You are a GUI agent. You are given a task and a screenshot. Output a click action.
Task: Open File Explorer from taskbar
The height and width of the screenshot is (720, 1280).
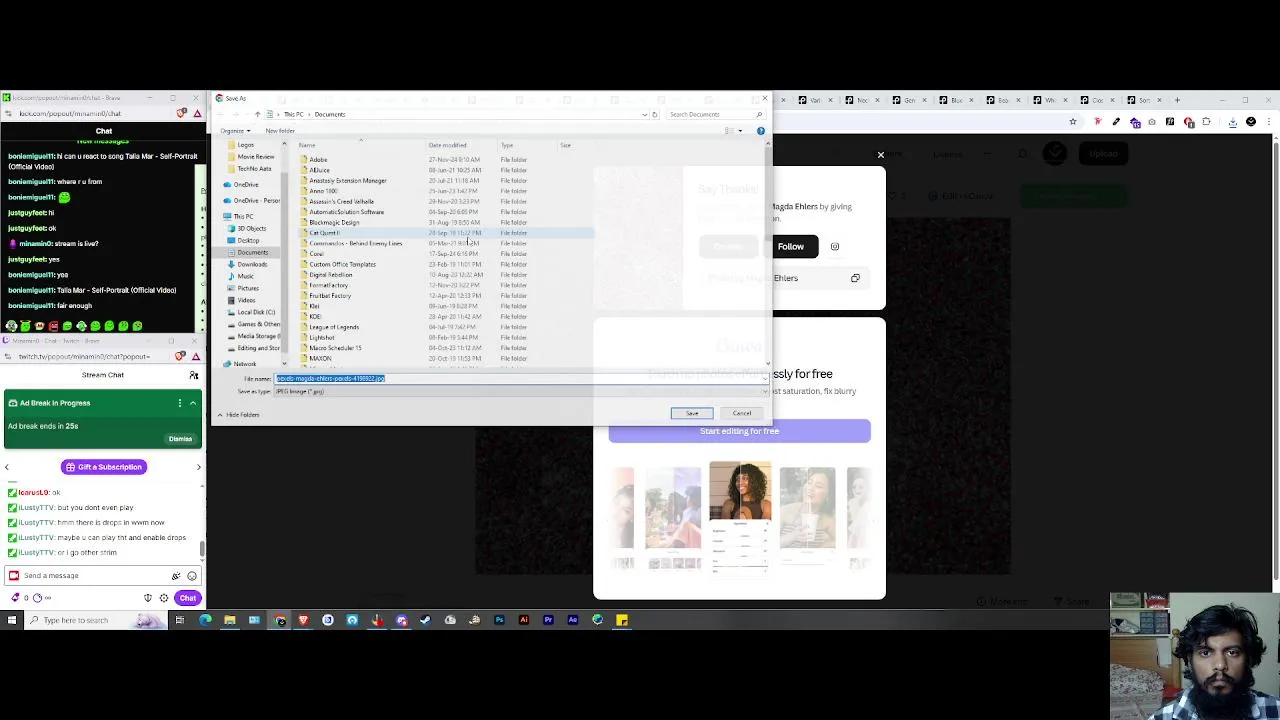(229, 620)
